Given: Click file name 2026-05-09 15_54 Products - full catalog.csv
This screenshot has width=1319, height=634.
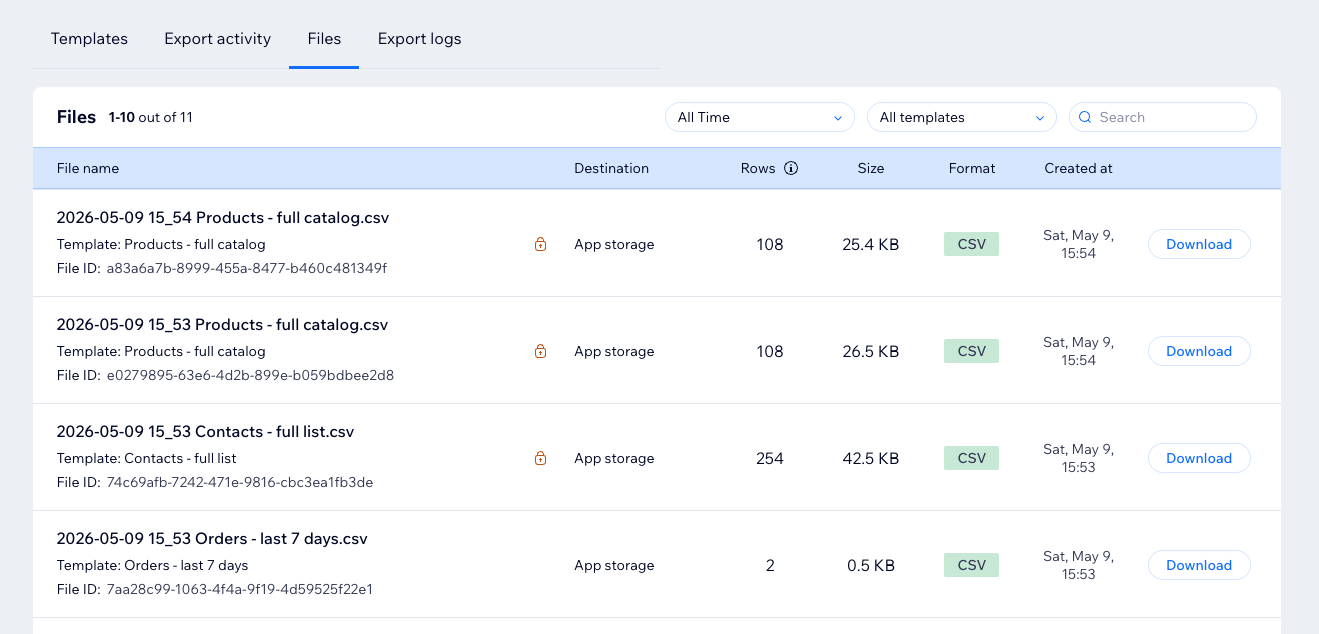Looking at the screenshot, I should point(222,217).
